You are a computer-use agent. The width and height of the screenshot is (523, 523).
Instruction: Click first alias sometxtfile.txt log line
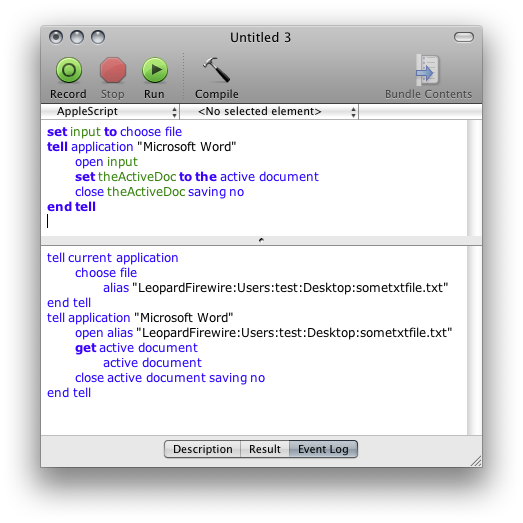tap(276, 288)
